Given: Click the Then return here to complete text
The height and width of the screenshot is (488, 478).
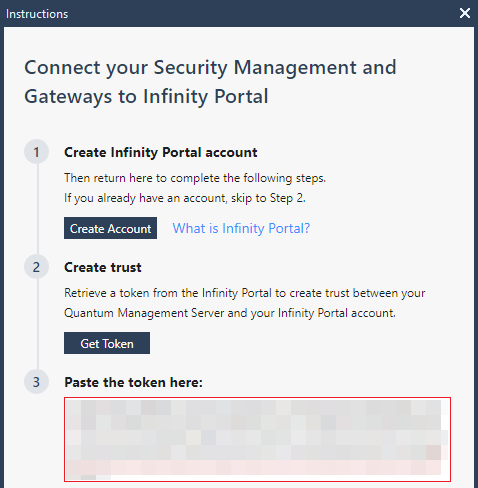Looking at the screenshot, I should coord(195,178).
